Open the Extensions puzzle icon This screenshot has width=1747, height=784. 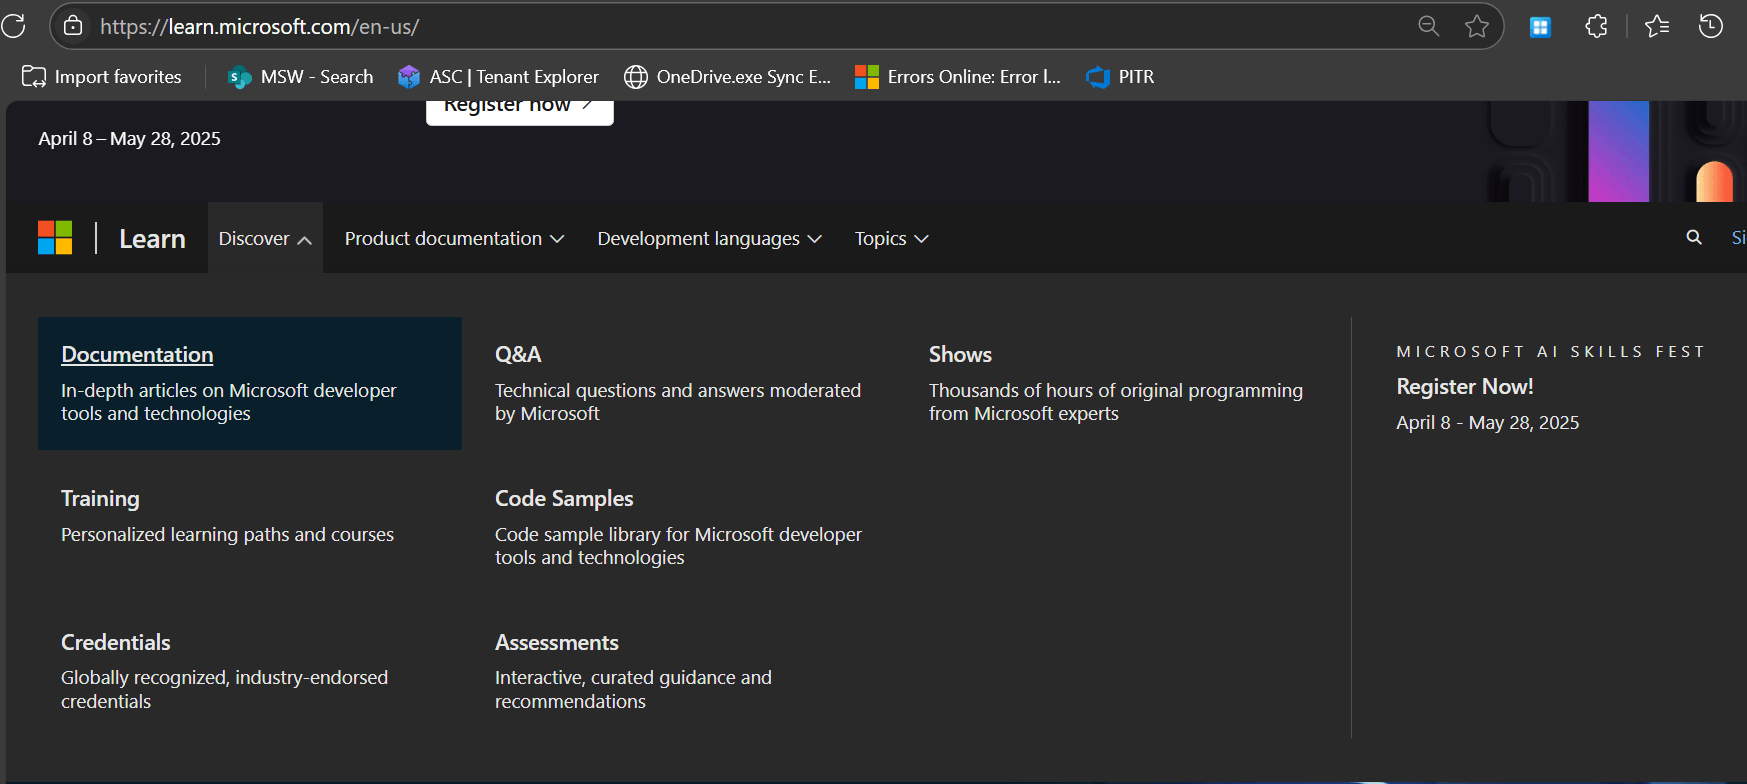pyautogui.click(x=1597, y=26)
